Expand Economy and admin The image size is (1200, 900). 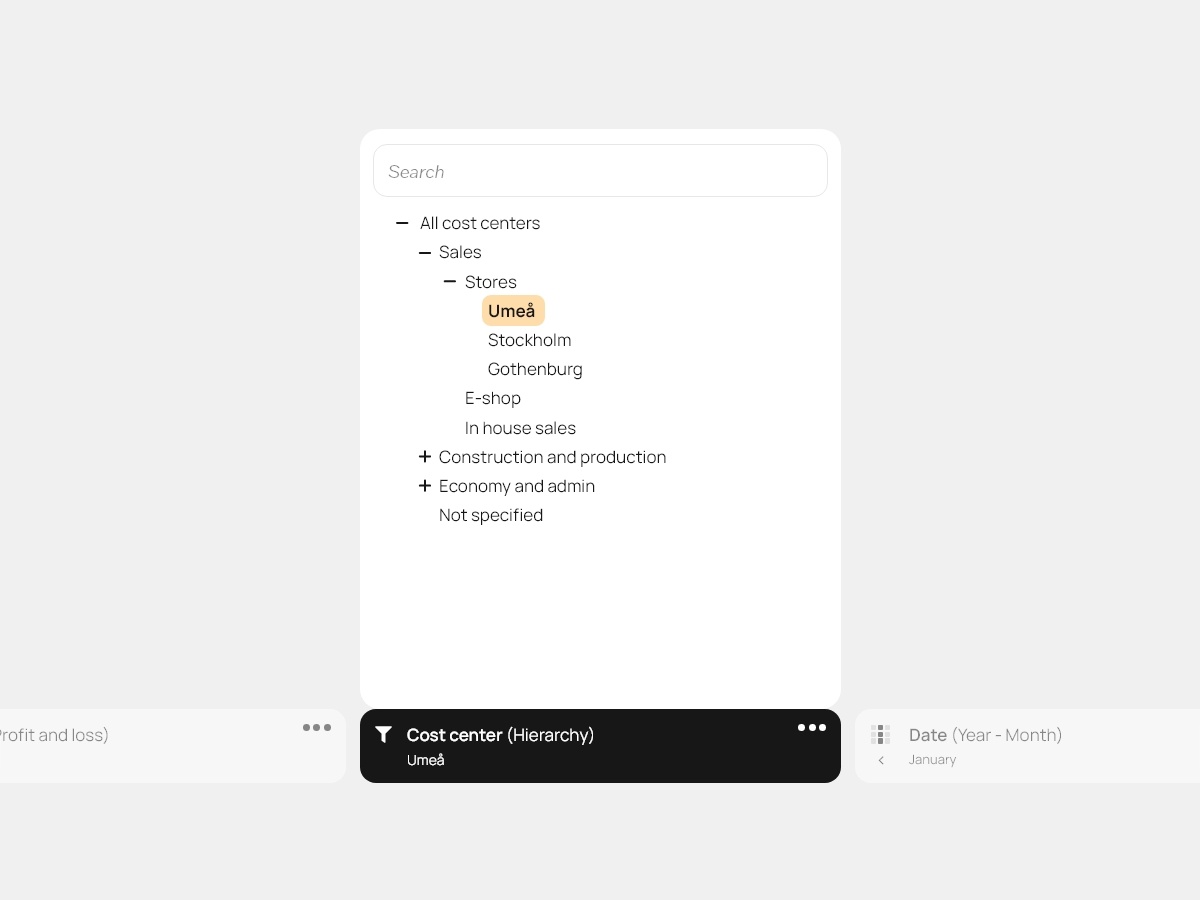(x=425, y=486)
